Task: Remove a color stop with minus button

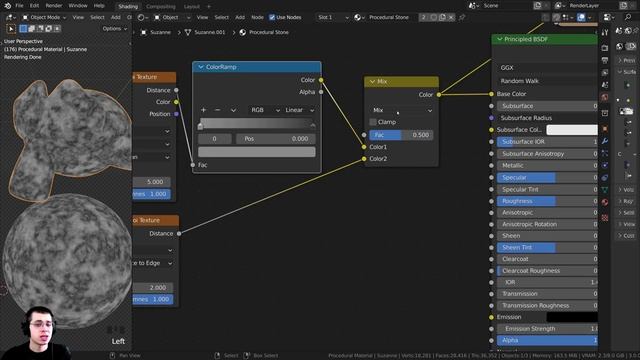Action: click(x=218, y=110)
